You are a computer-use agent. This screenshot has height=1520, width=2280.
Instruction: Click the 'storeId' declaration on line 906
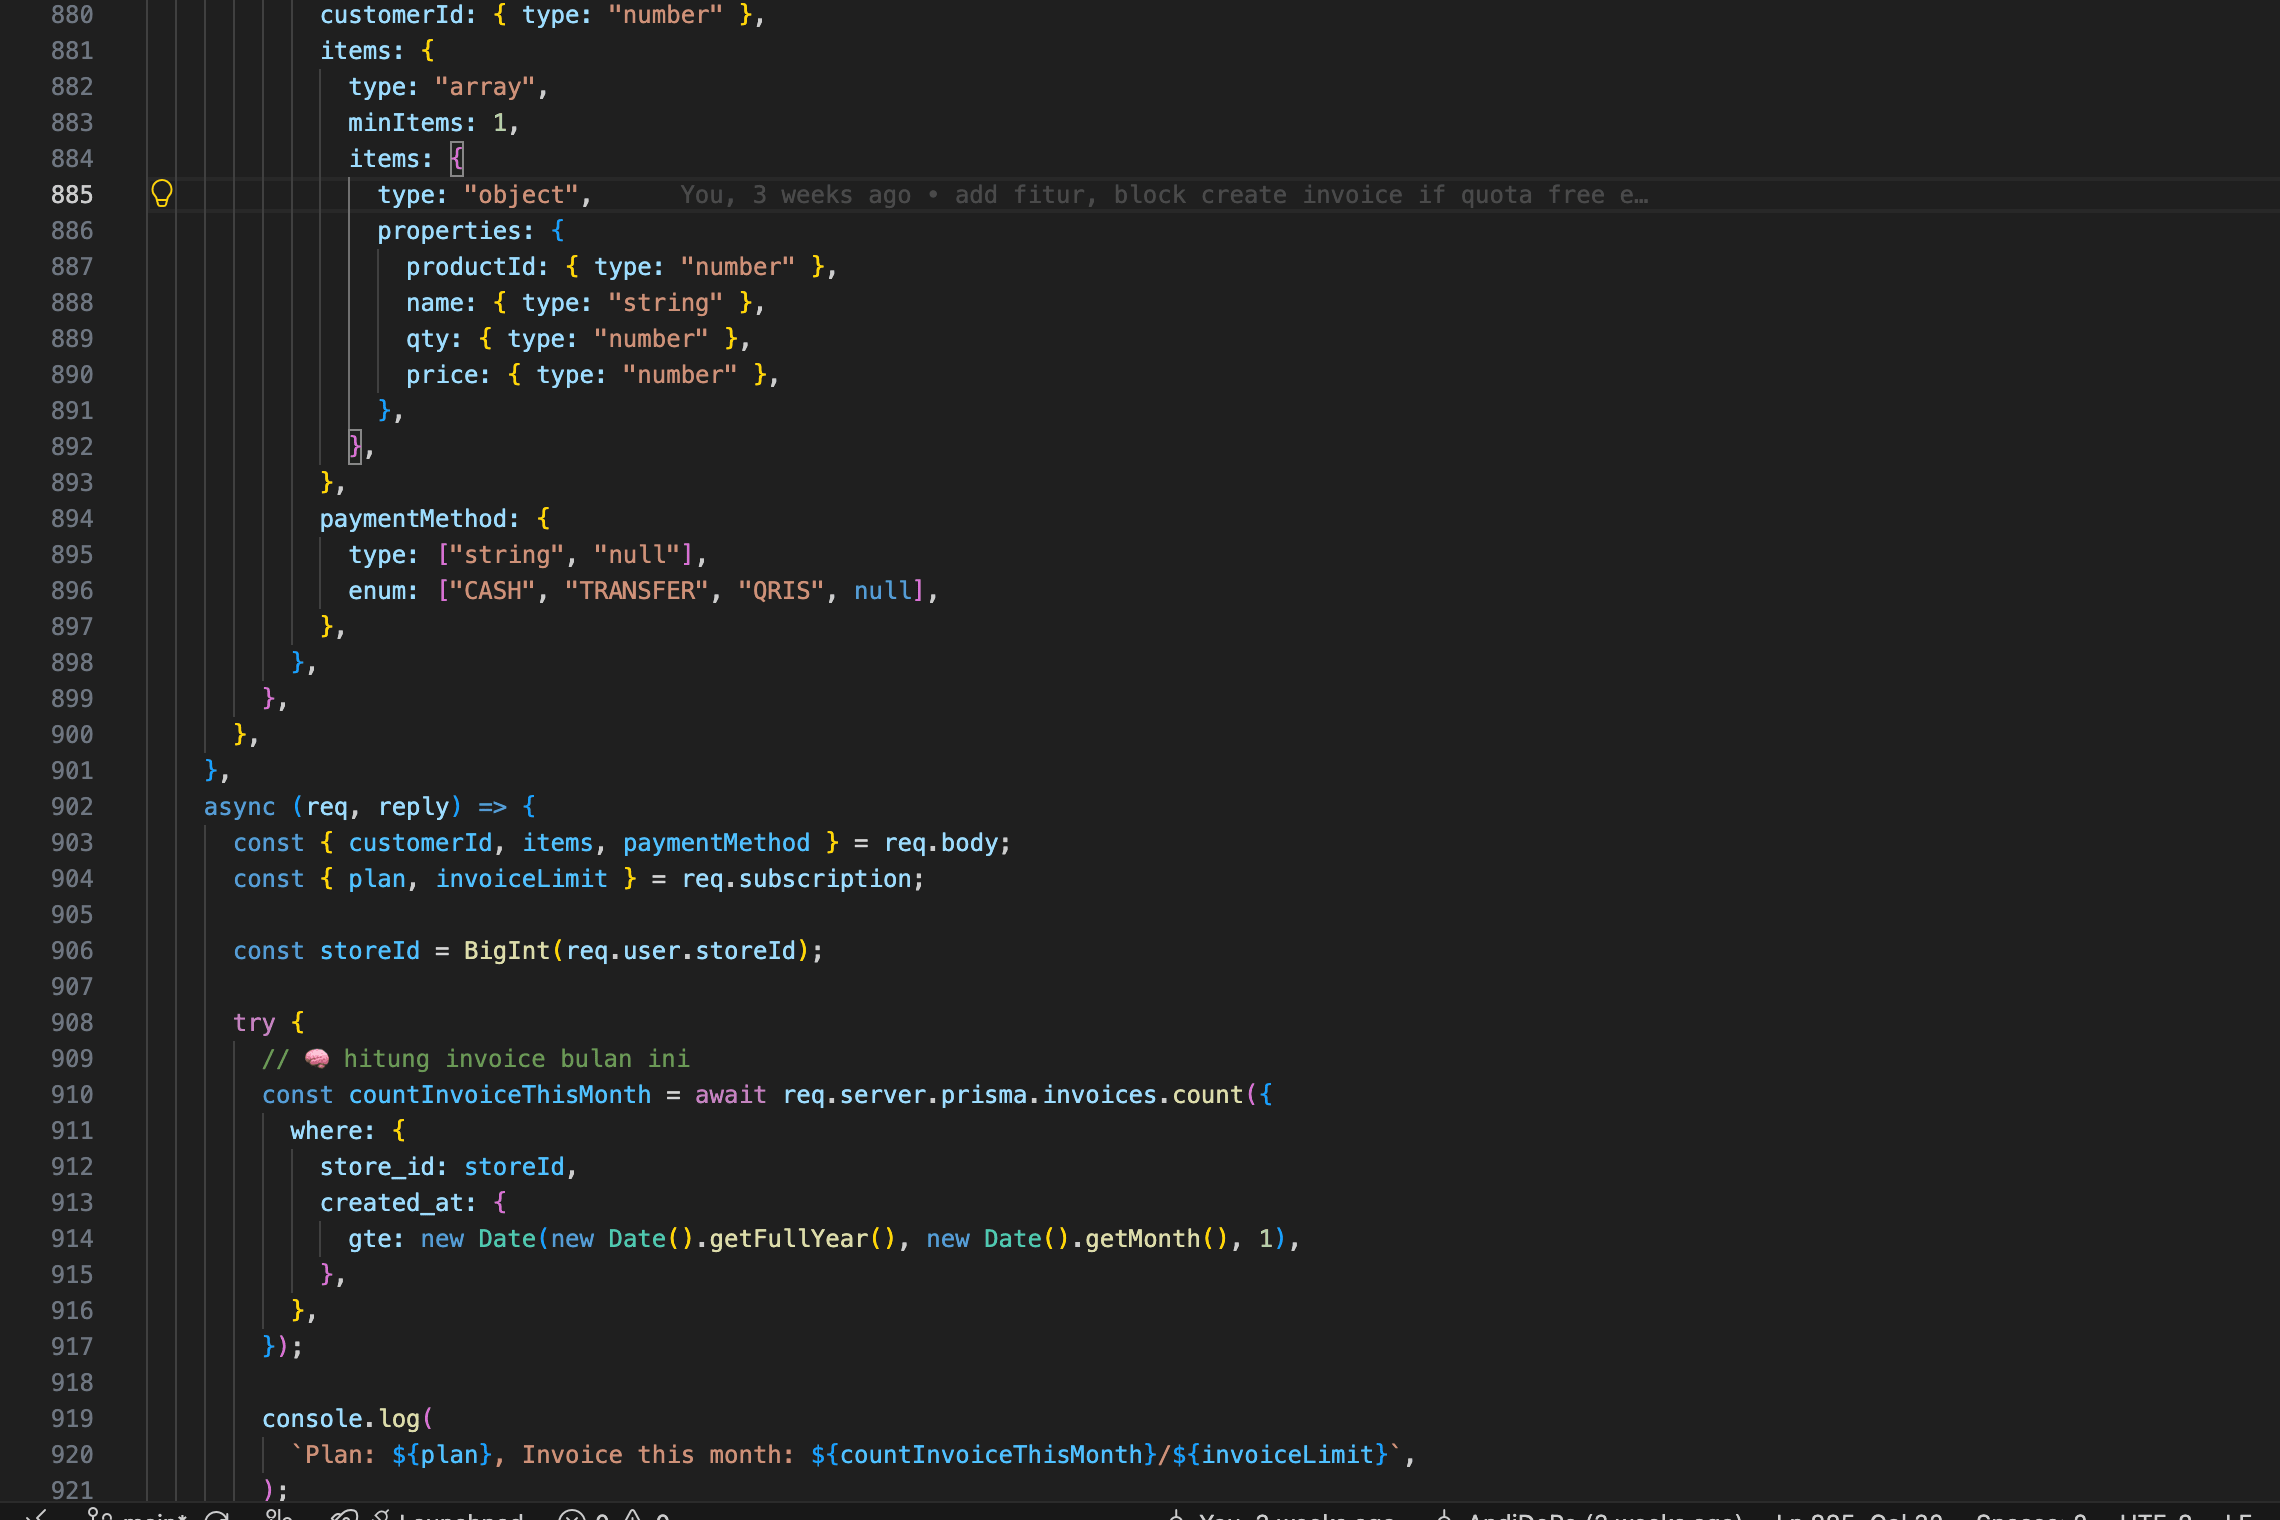370,951
